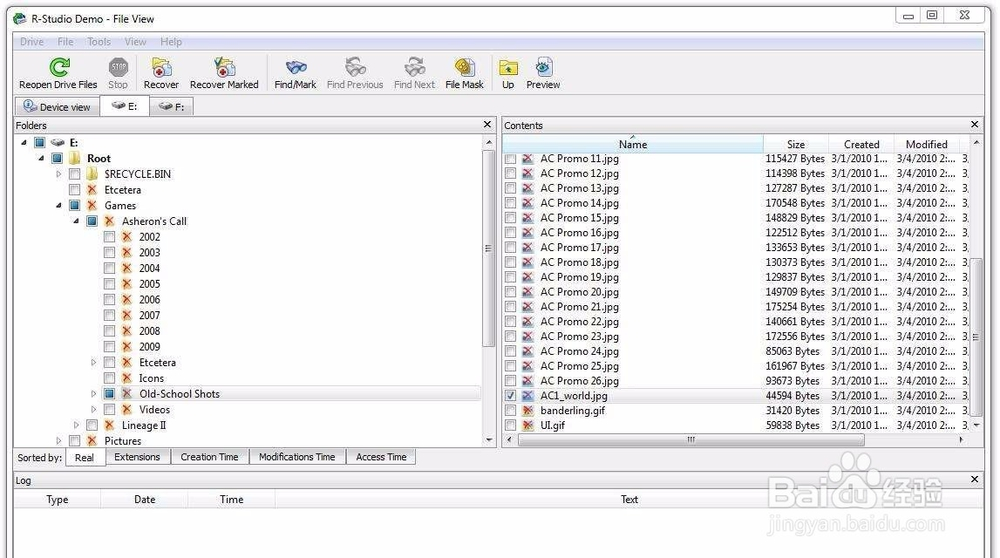Sort by the Creation Time tab
The image size is (1000, 558).
(x=209, y=457)
